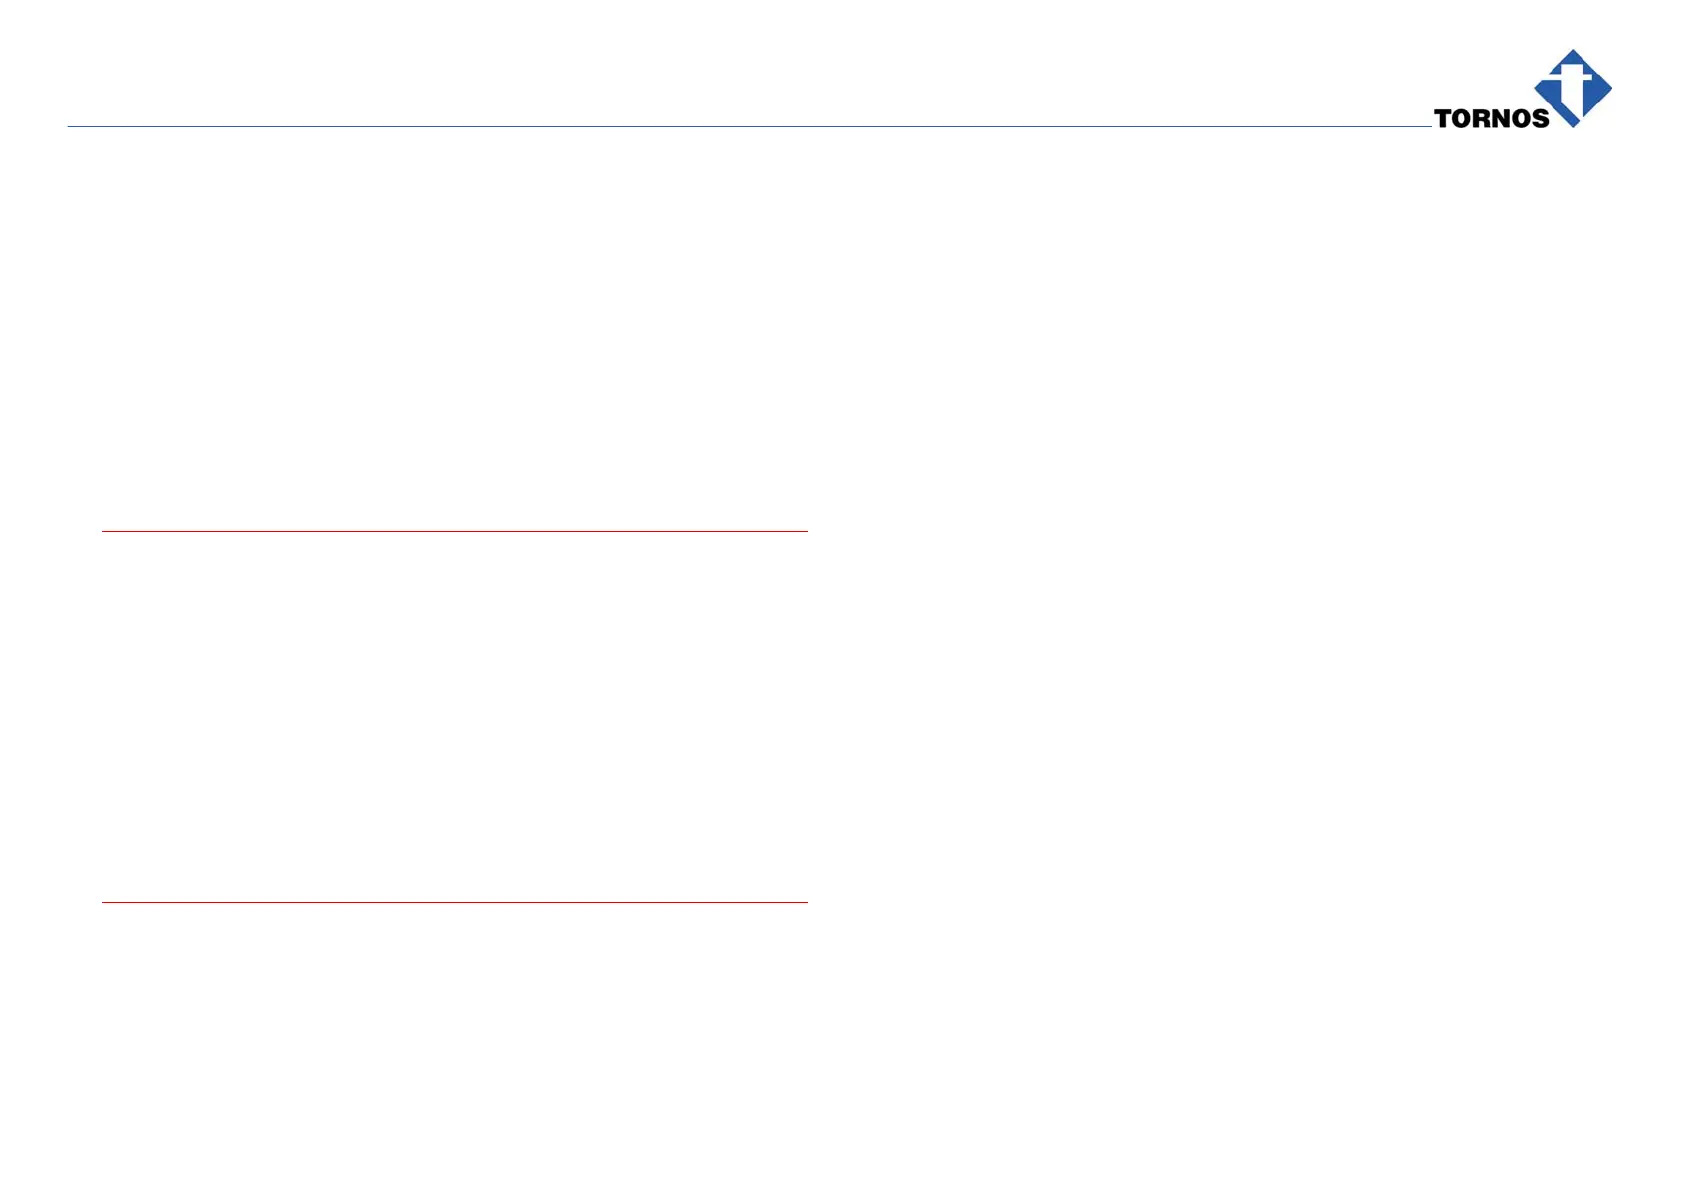Click the diamond logo's bottom blue tip

1573,123
